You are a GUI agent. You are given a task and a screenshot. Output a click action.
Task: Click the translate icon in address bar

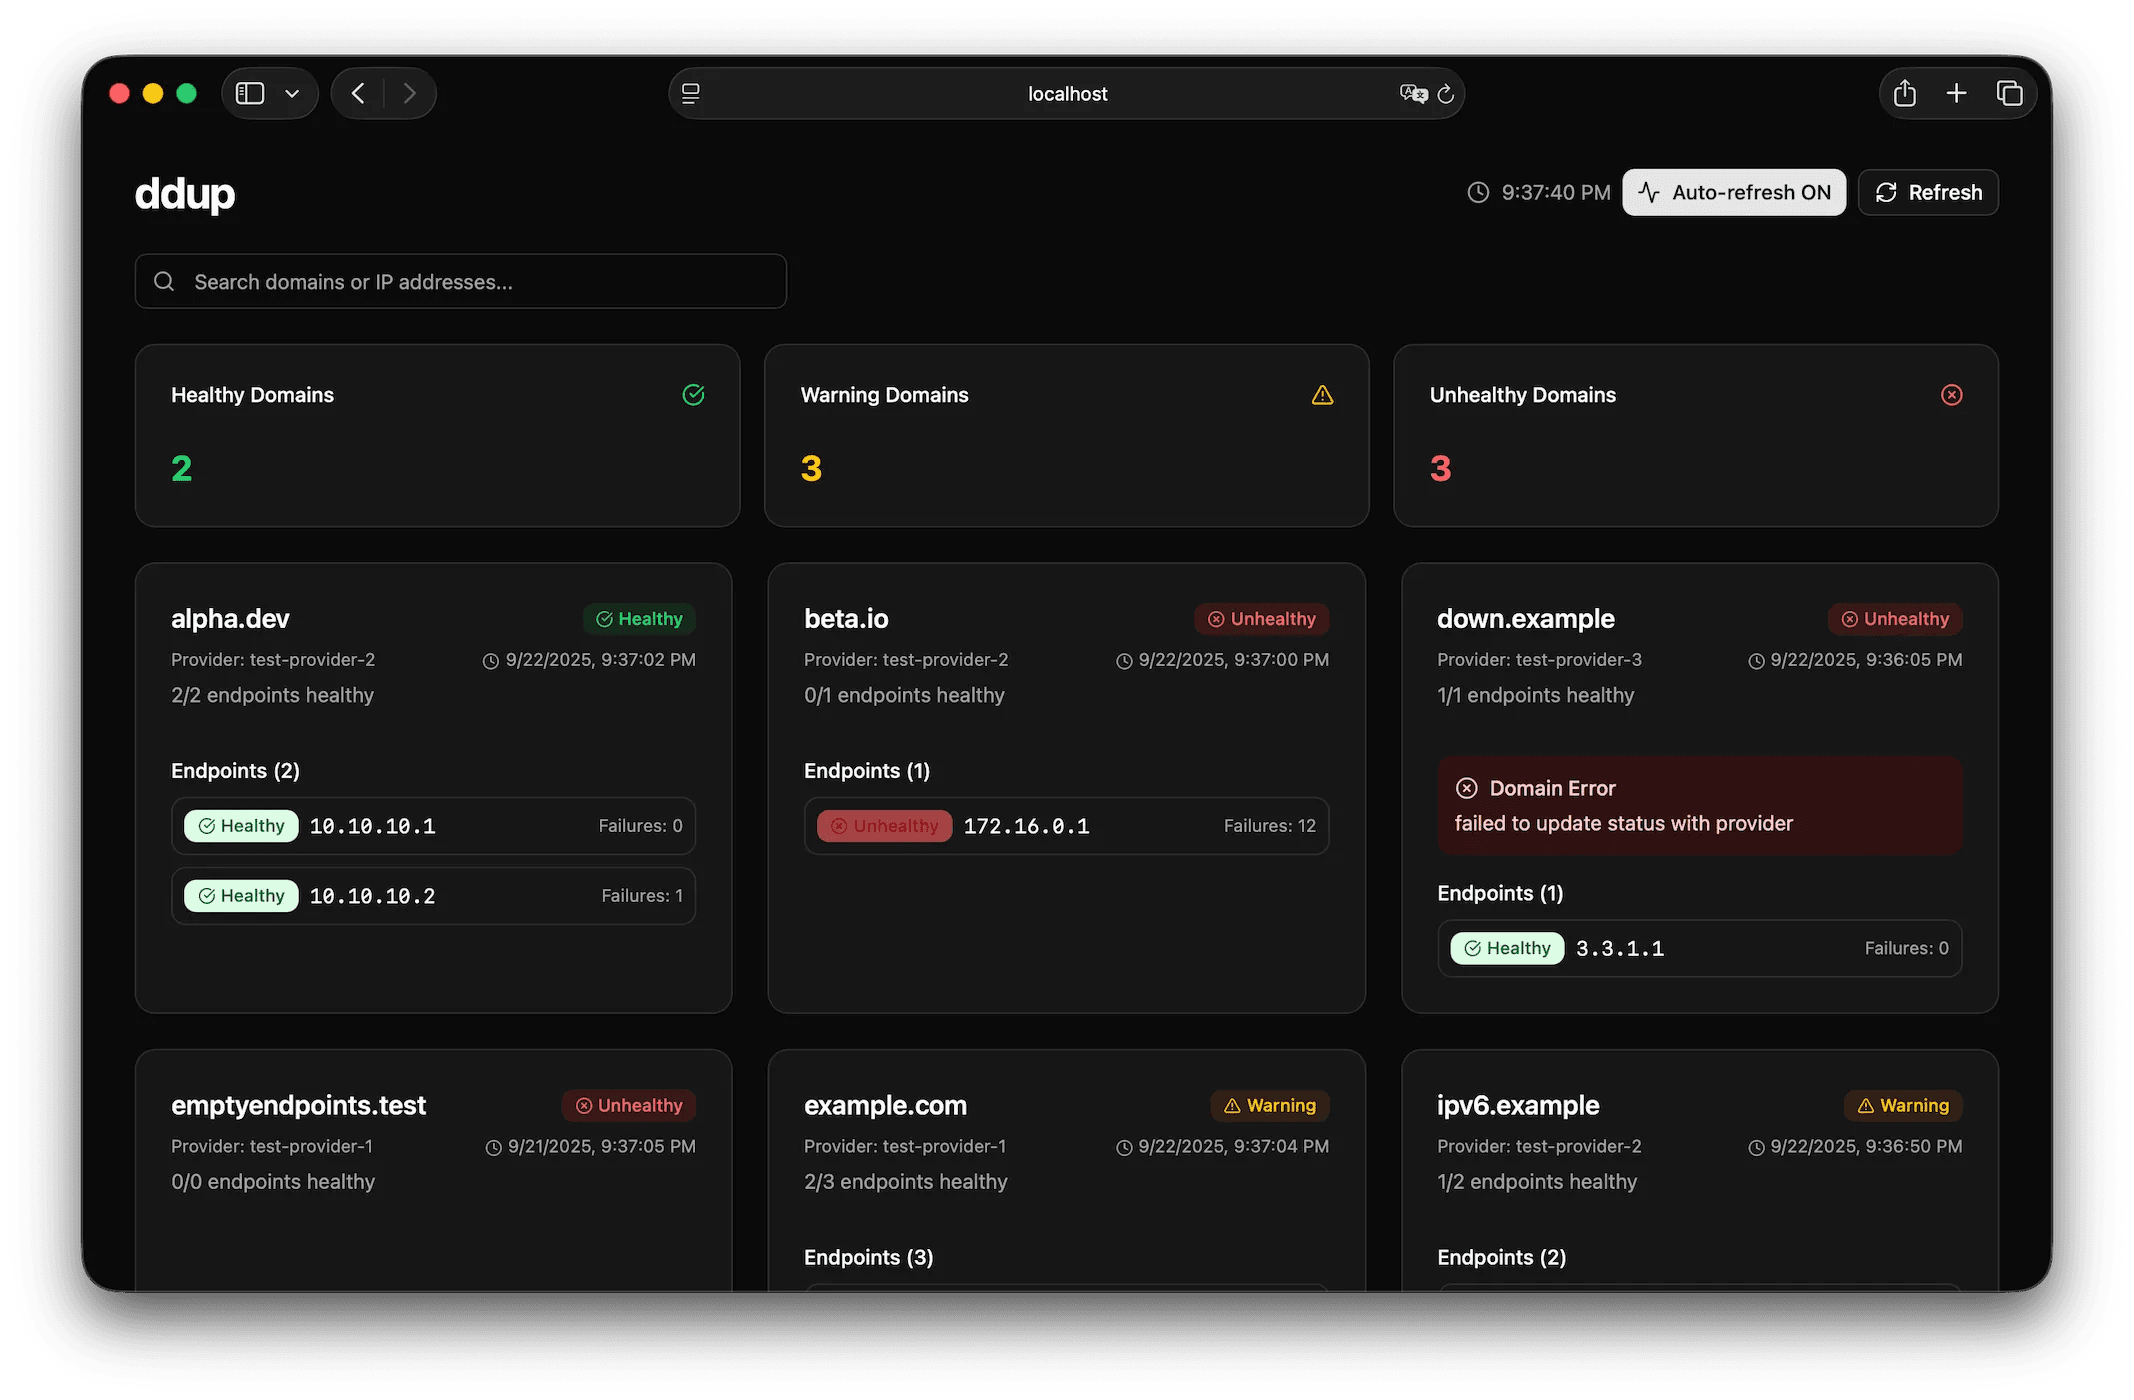(1413, 93)
